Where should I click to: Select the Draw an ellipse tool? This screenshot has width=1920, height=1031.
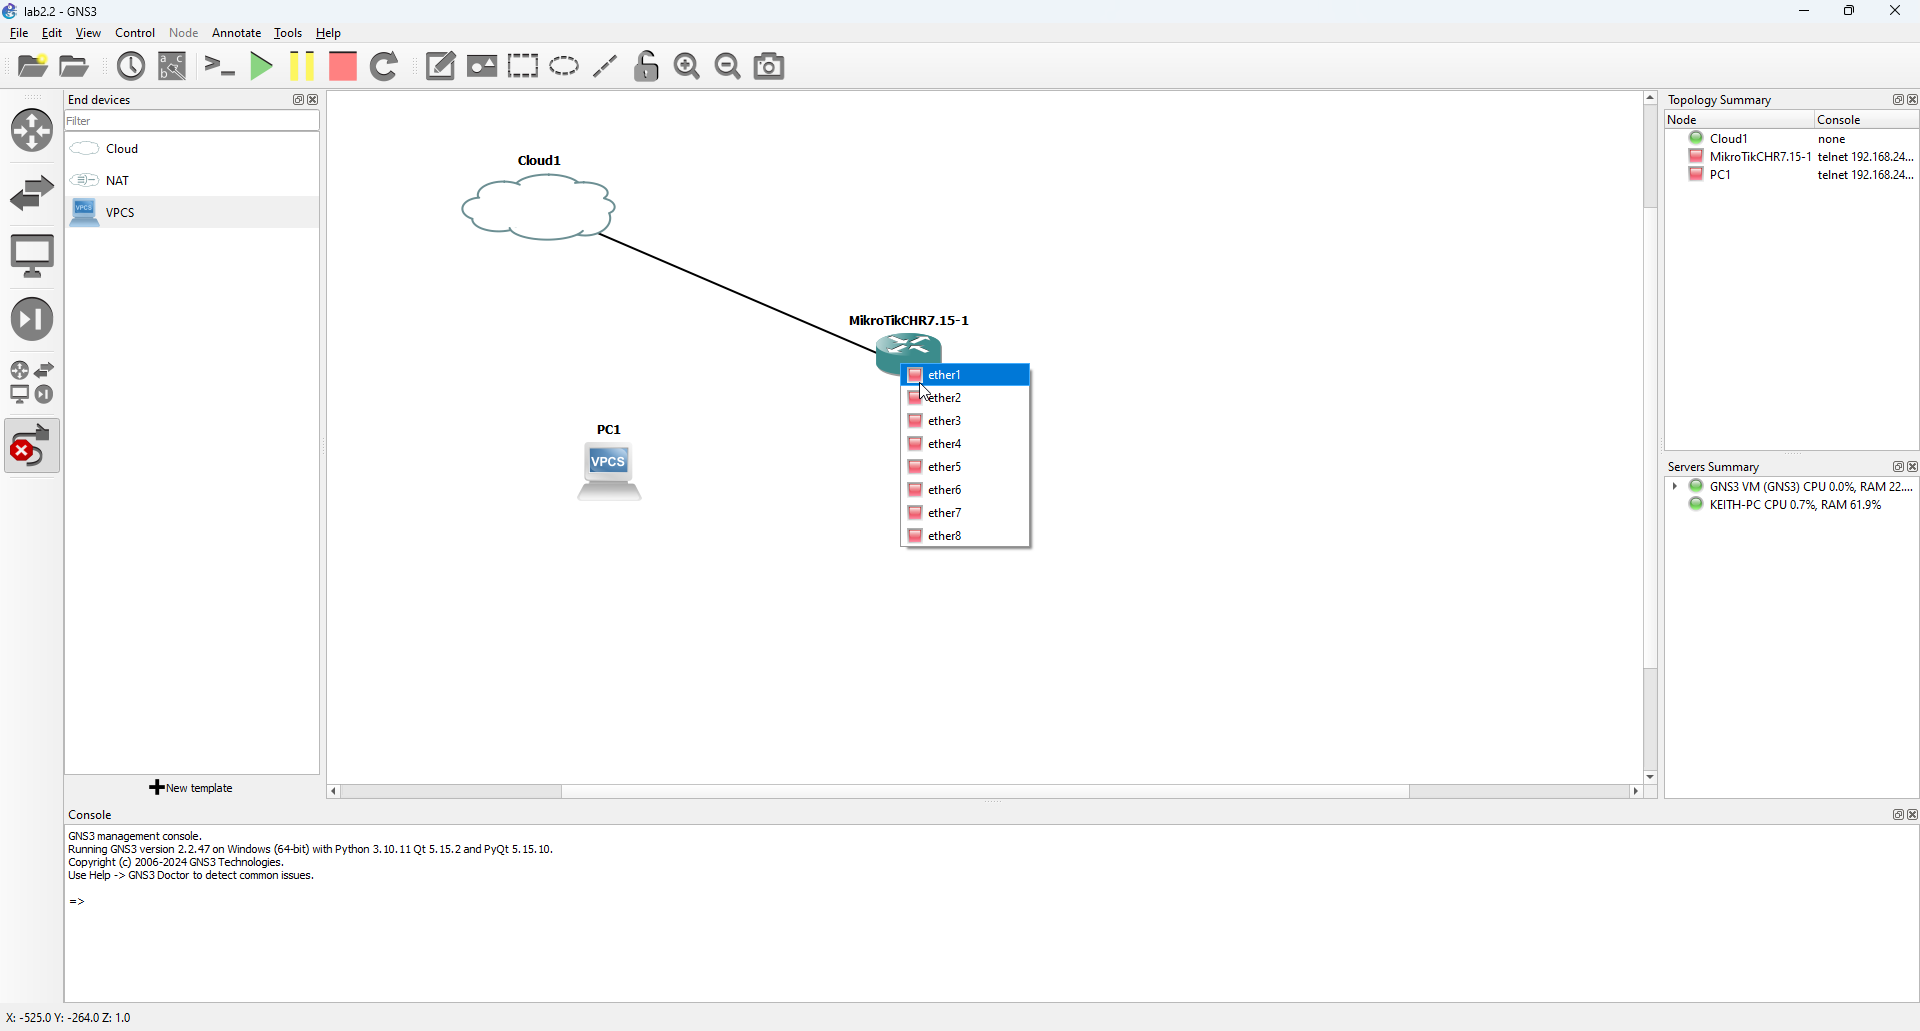click(x=564, y=66)
